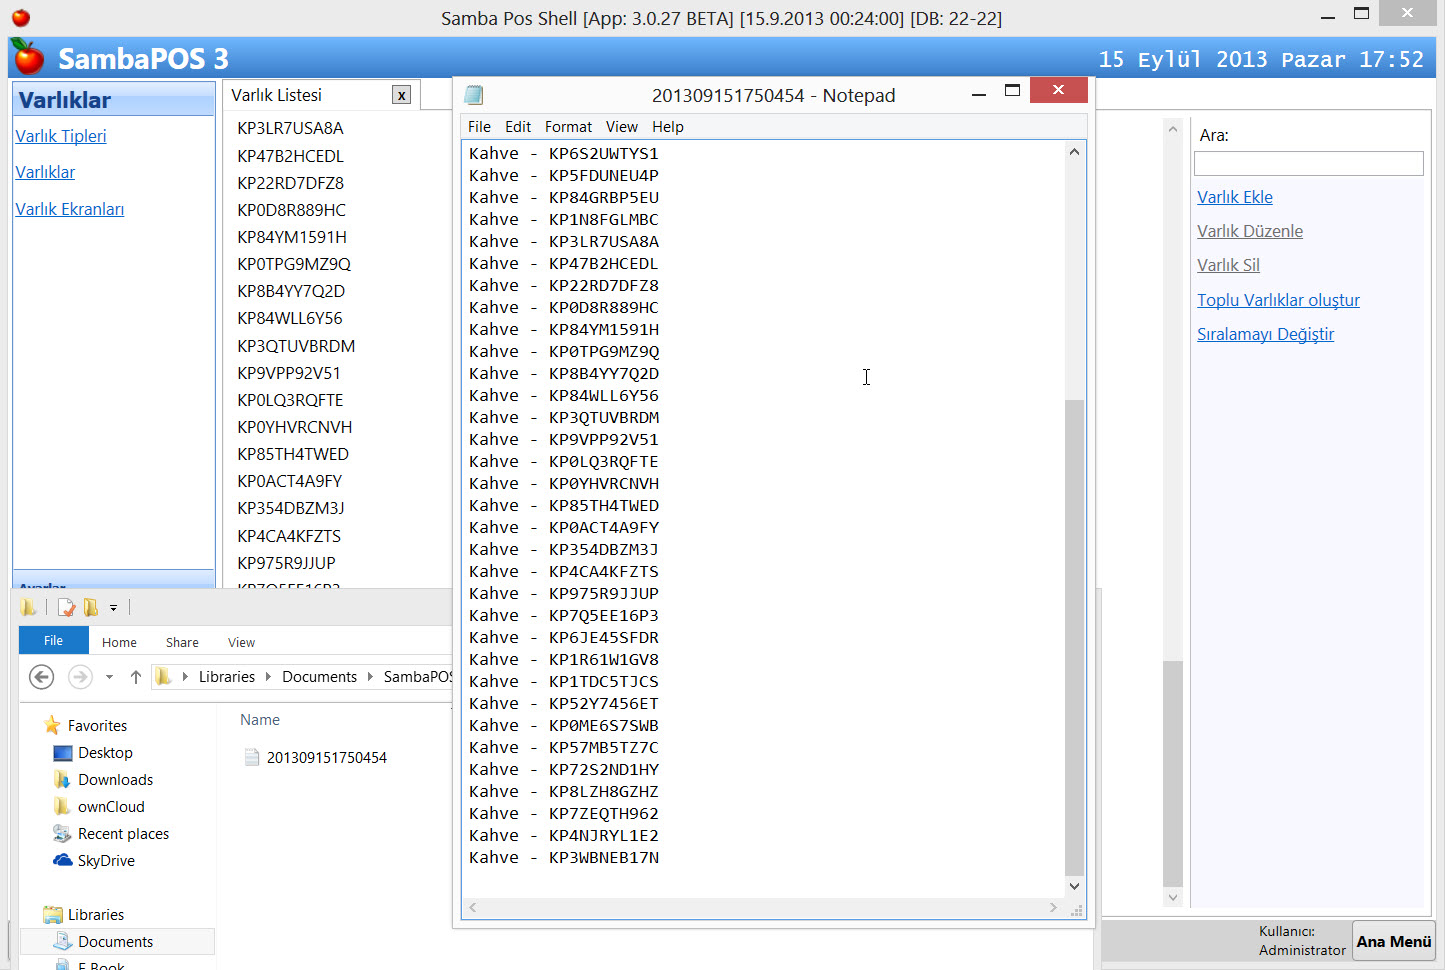Viewport: 1445px width, 970px height.
Task: Click the Notepad icon in the title bar
Action: (474, 95)
